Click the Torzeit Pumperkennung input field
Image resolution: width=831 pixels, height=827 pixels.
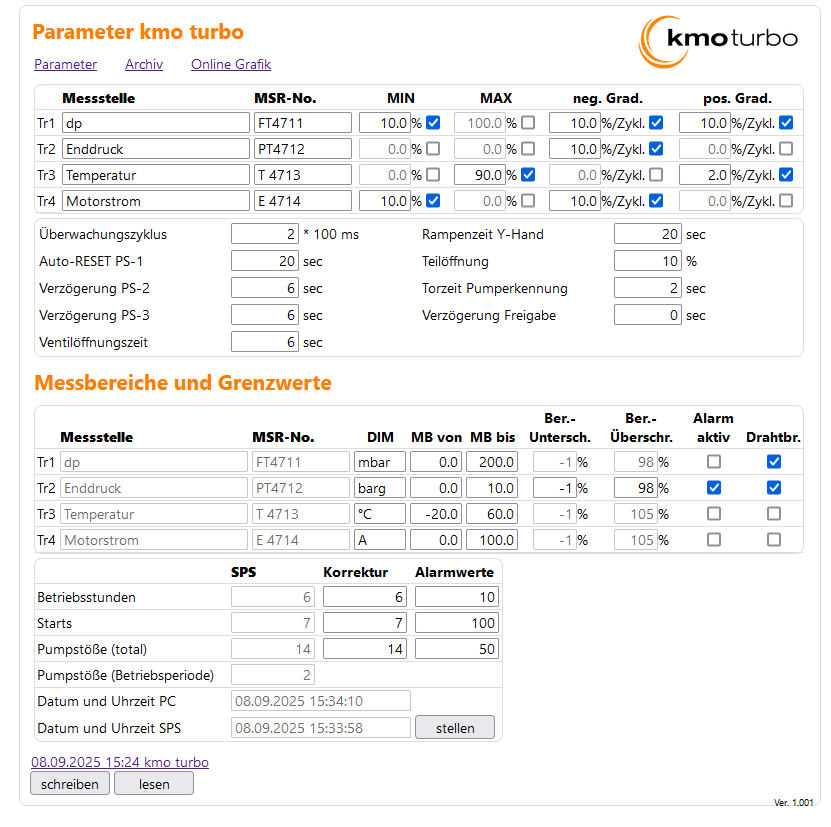tap(648, 288)
